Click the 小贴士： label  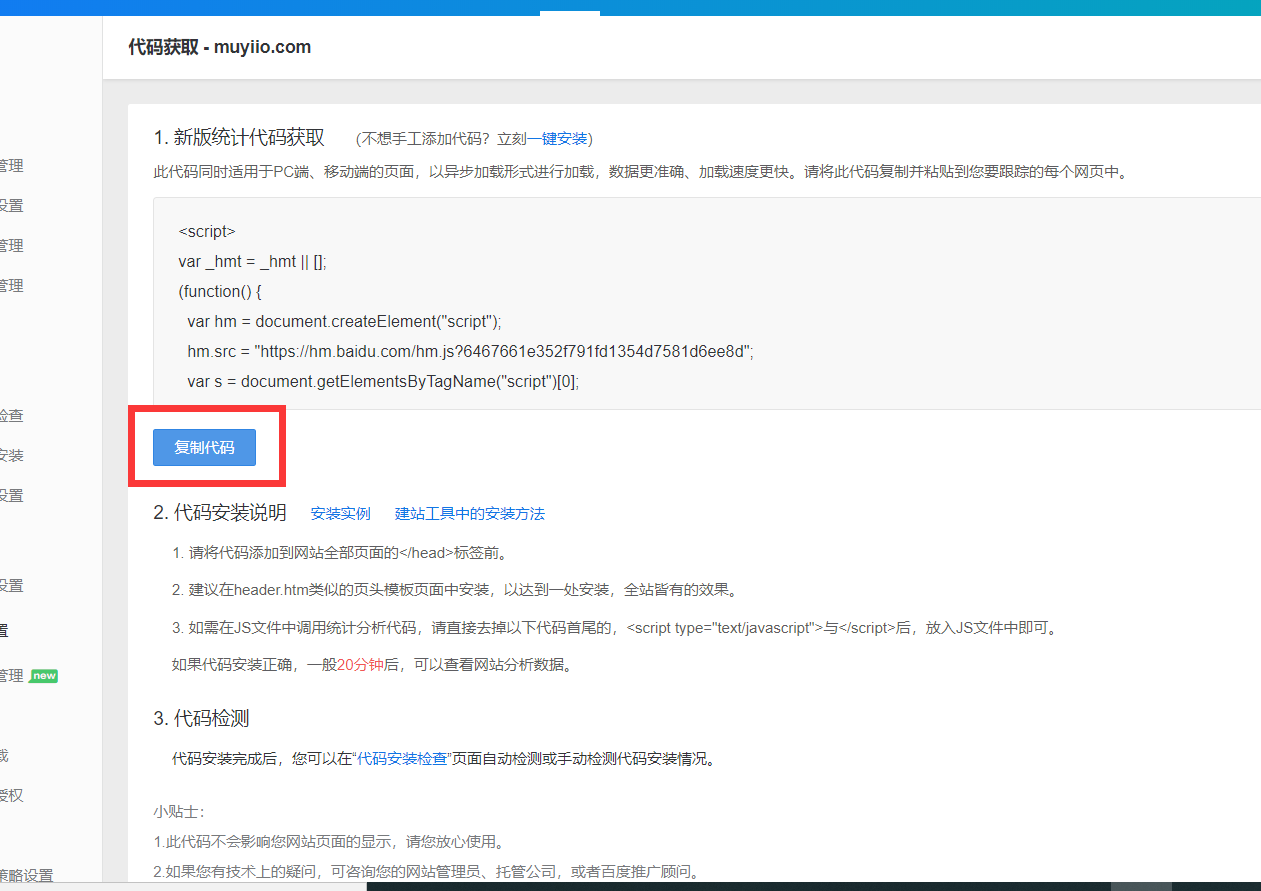point(179,811)
